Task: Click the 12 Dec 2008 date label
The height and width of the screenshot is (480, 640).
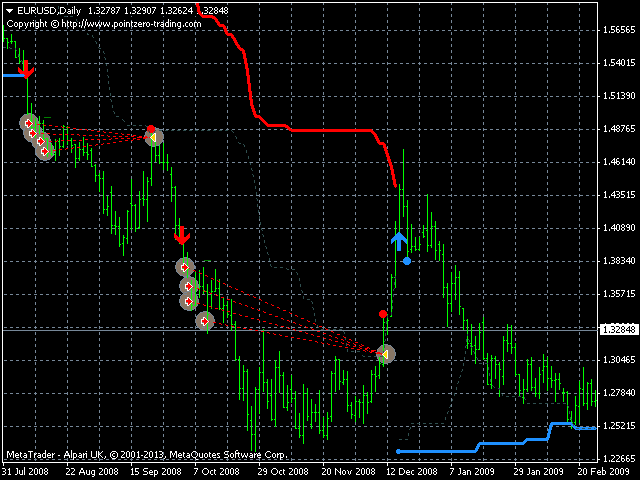Action: point(411,472)
